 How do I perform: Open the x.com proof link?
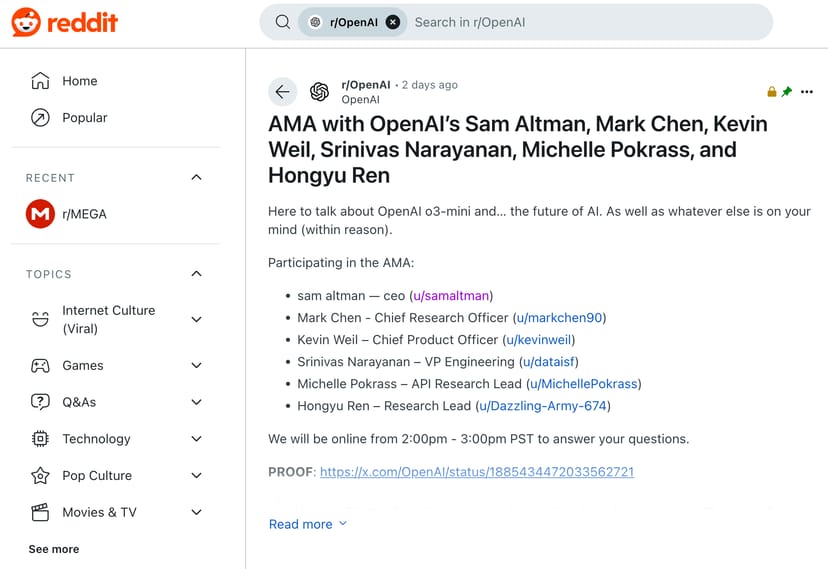pos(476,472)
